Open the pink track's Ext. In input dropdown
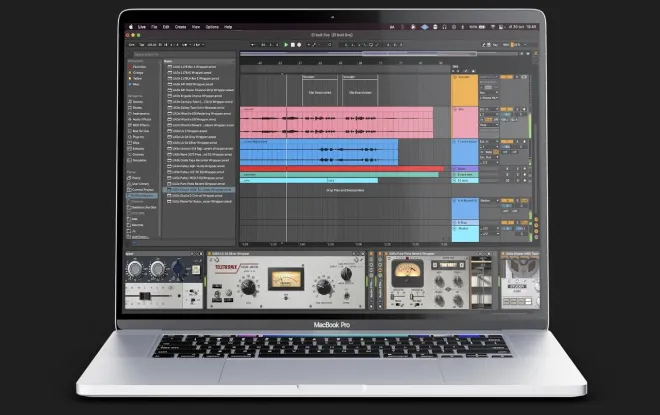 pyautogui.click(x=489, y=109)
